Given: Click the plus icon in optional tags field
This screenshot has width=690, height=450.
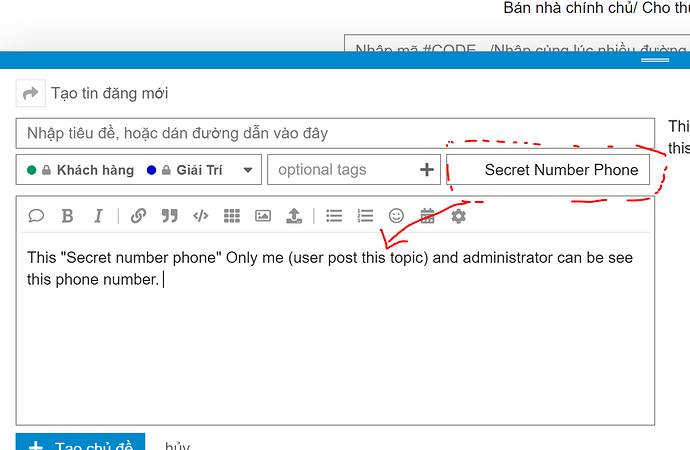Looking at the screenshot, I should (427, 170).
